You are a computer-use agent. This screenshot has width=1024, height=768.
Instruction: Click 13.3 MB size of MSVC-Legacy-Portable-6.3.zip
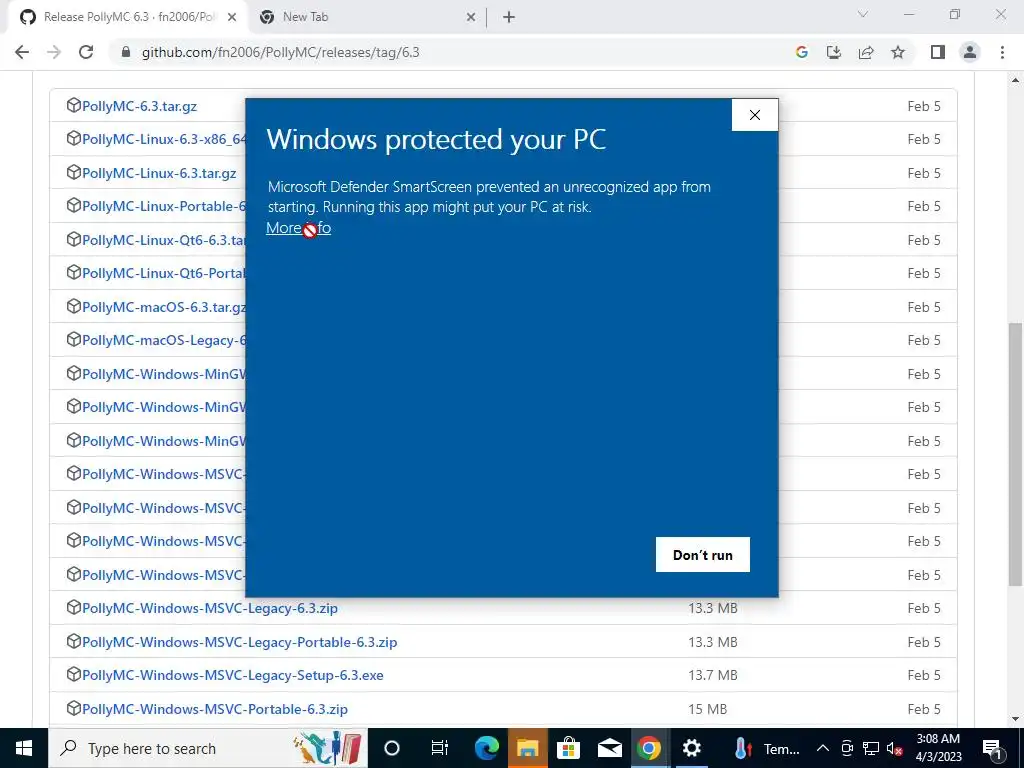tap(712, 642)
